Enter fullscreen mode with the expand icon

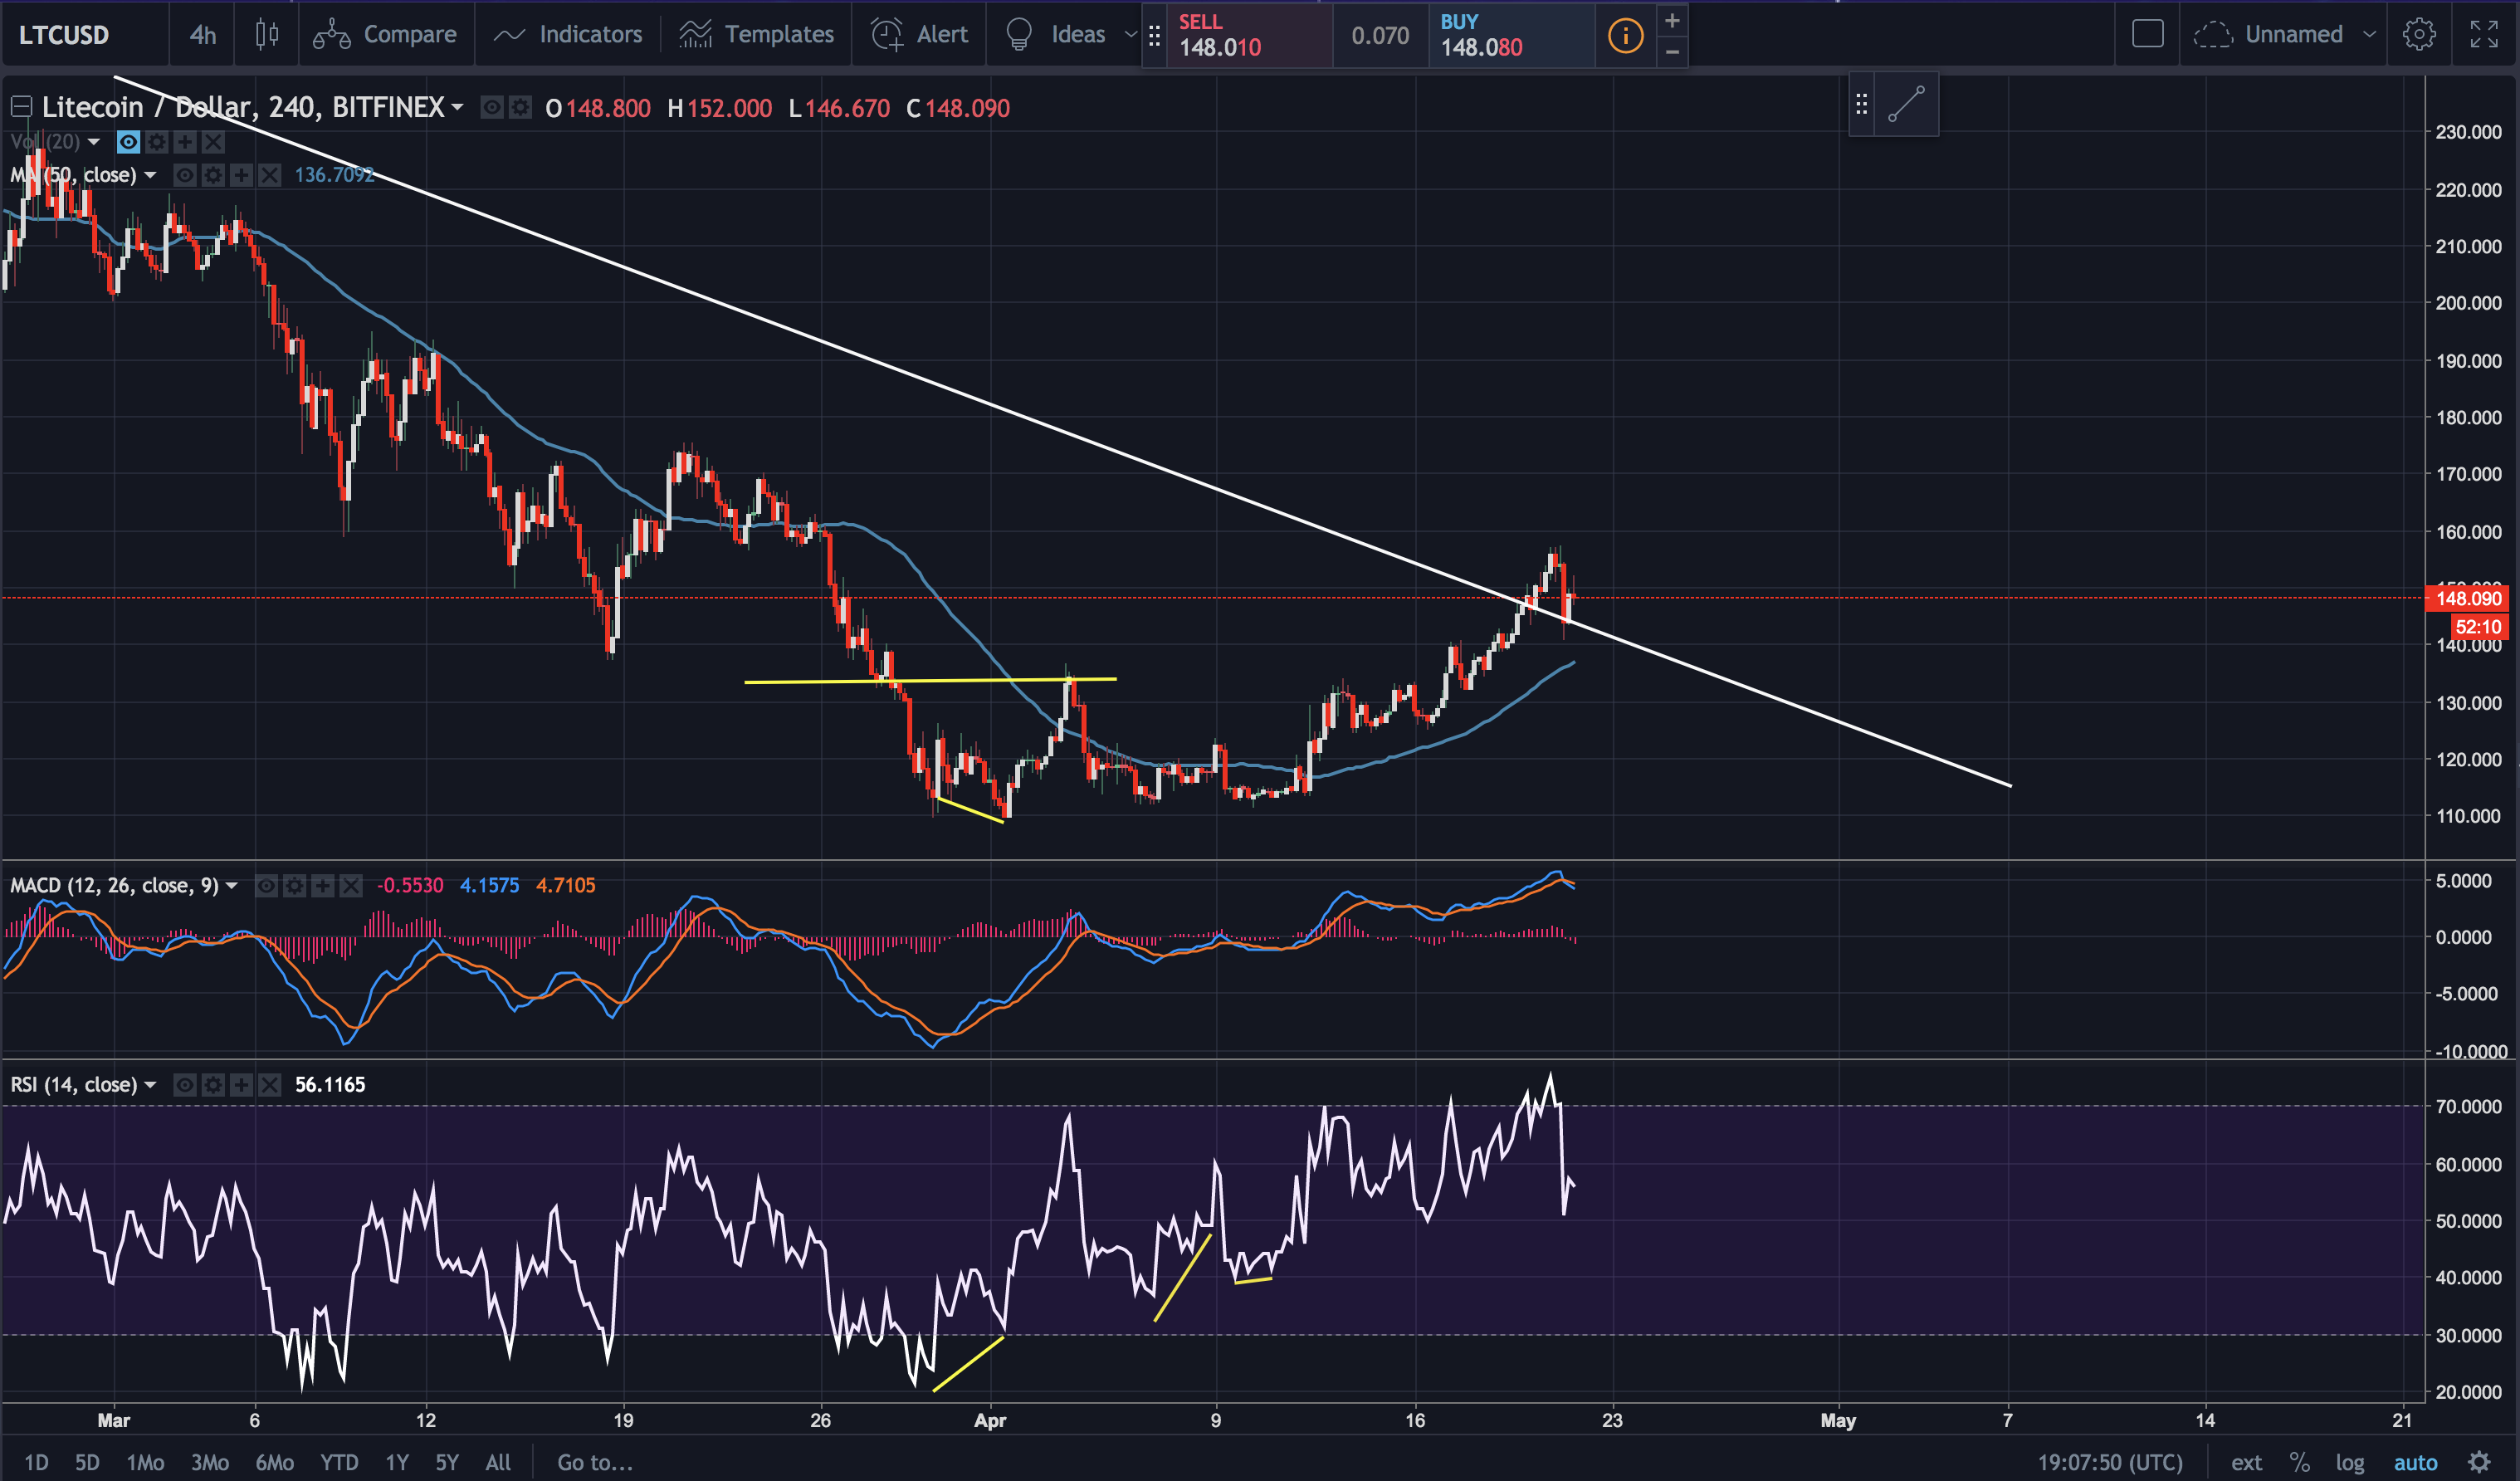pyautogui.click(x=2484, y=35)
